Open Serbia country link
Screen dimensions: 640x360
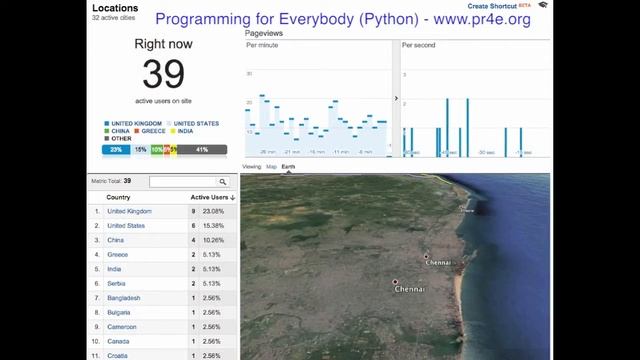[x=116, y=283]
